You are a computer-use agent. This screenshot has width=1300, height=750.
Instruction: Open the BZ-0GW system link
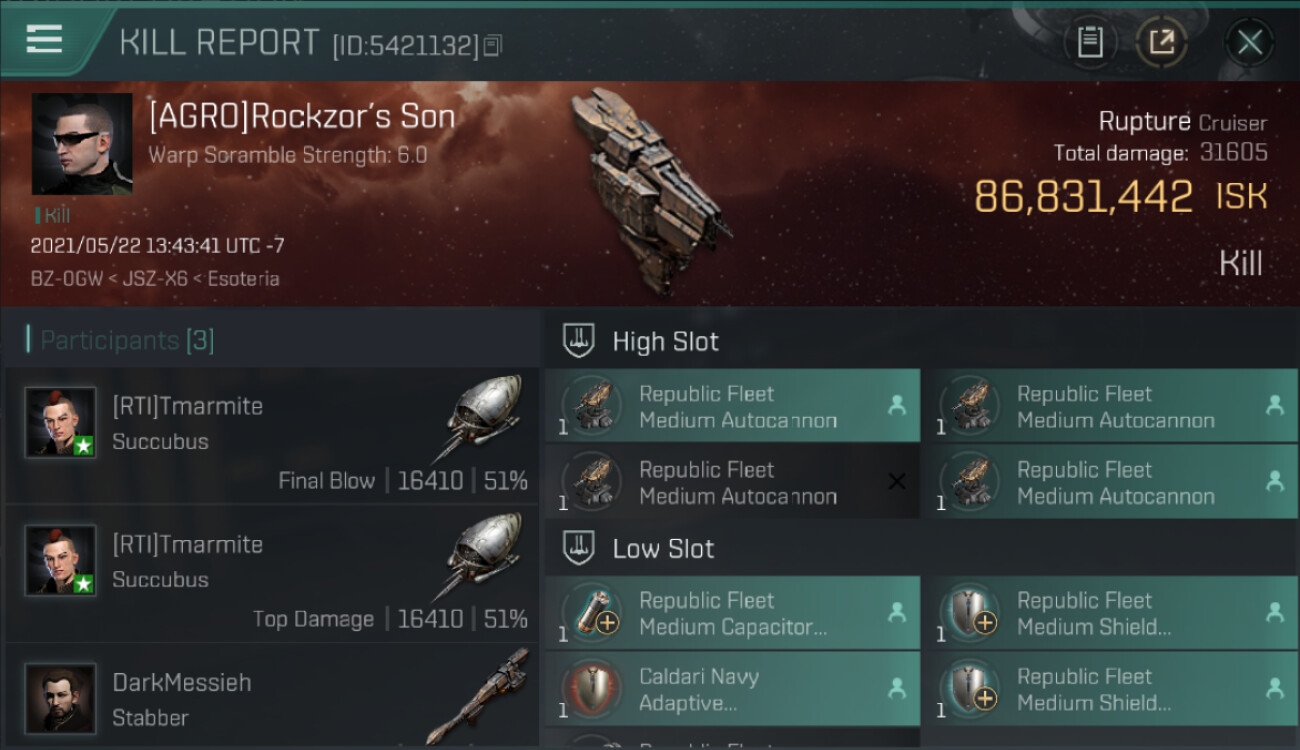click(x=67, y=278)
